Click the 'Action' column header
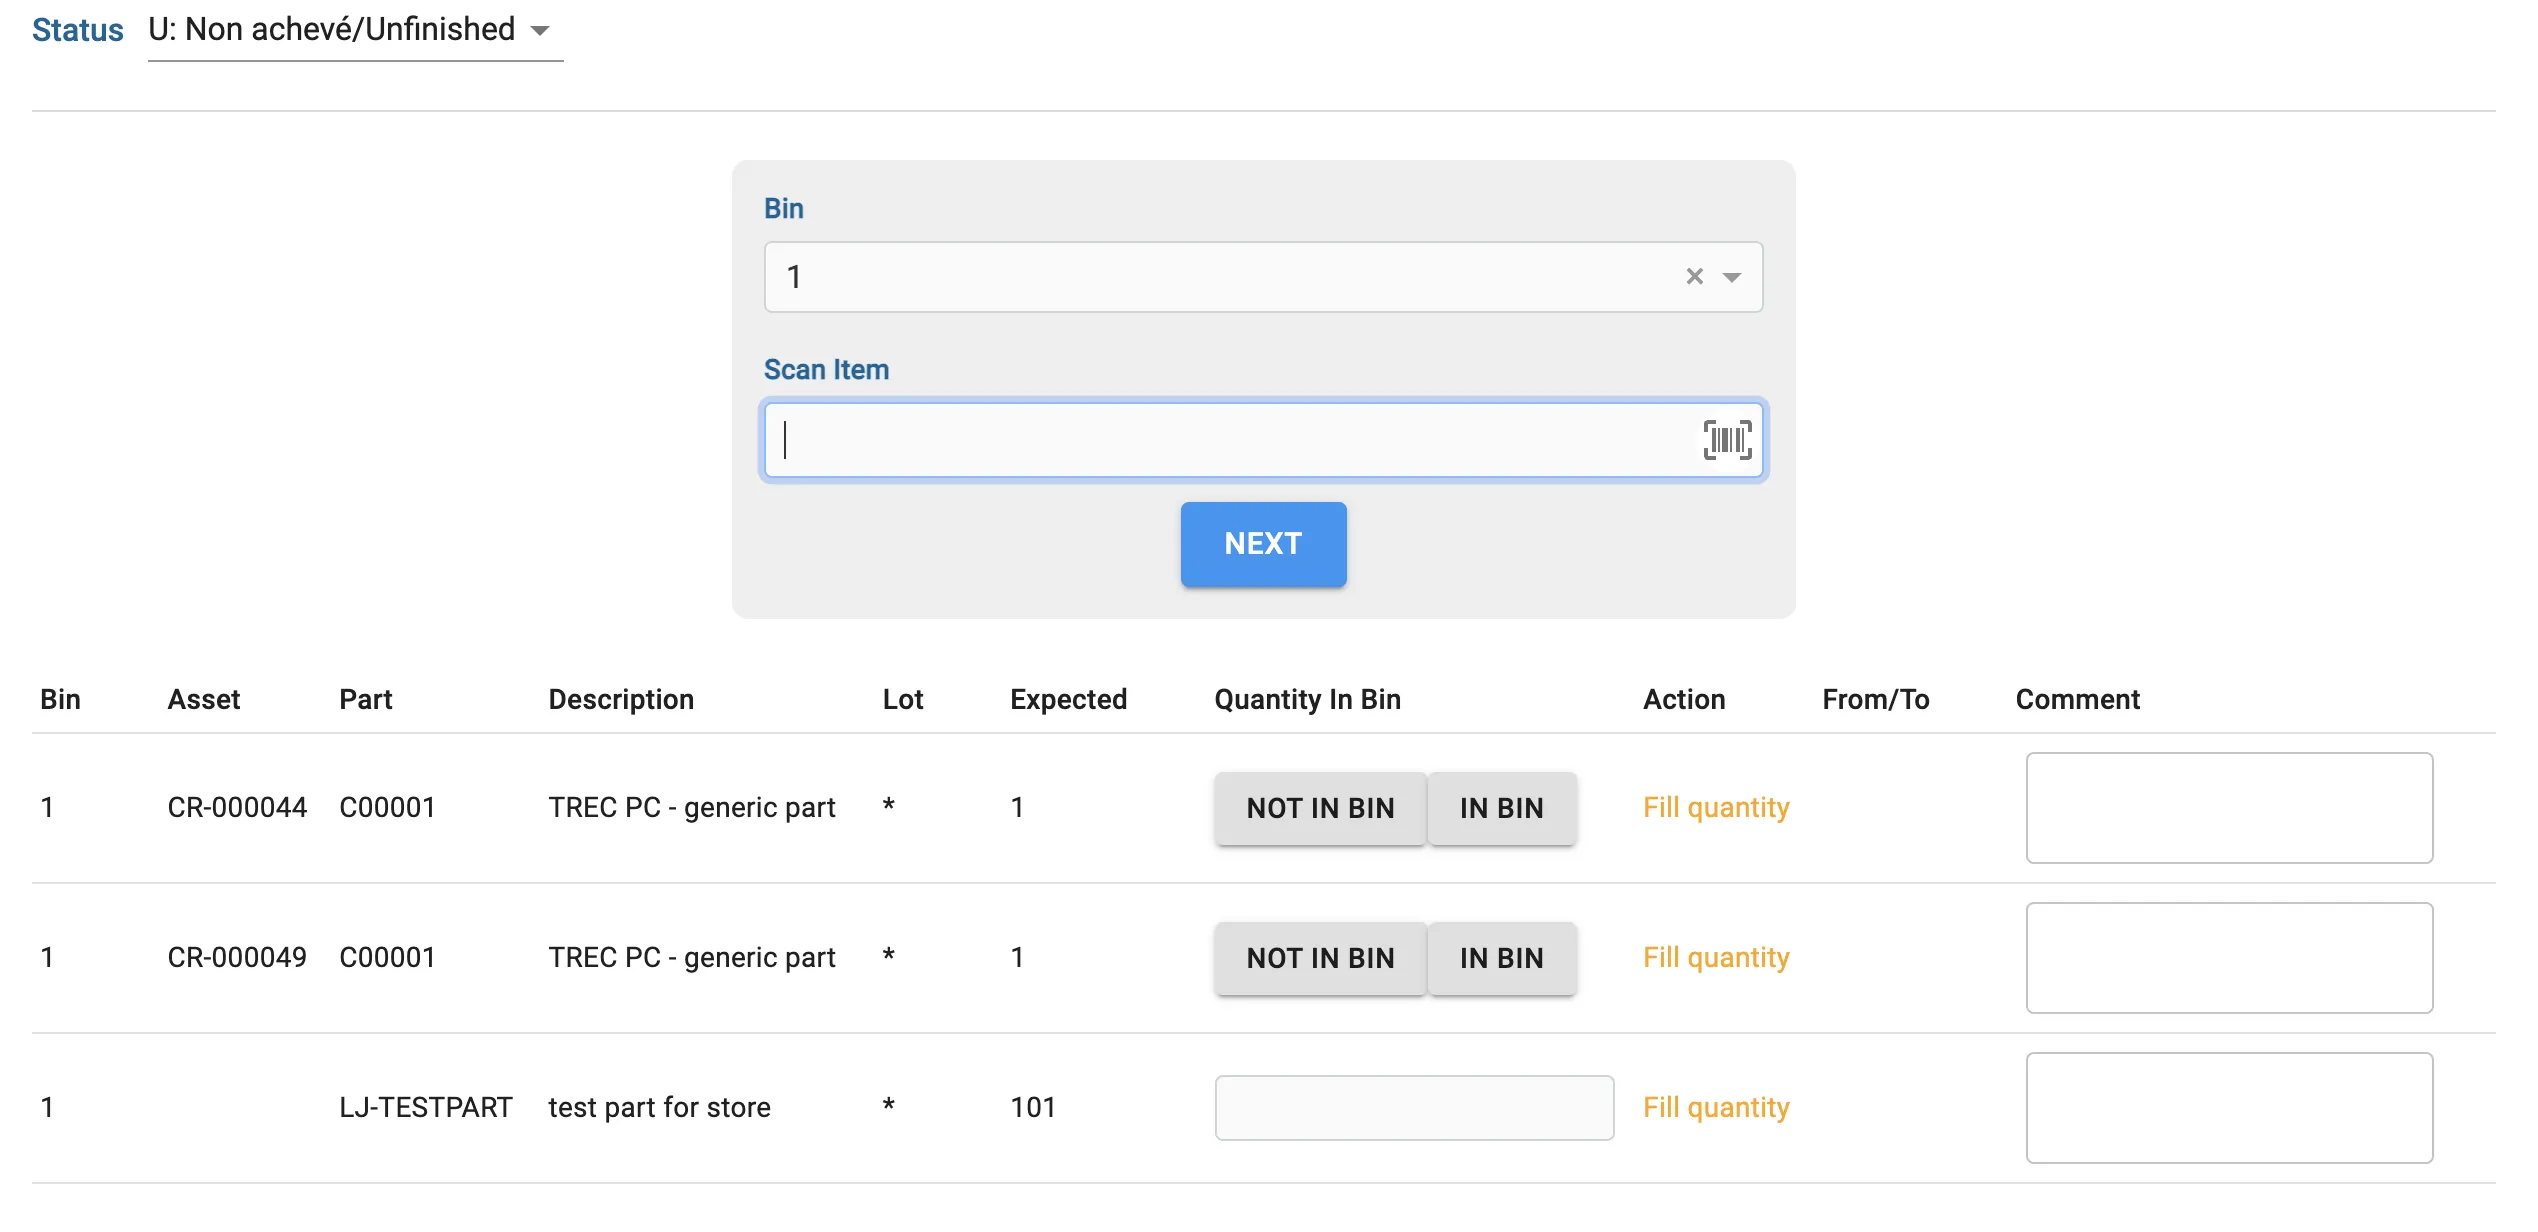Viewport: 2538px width, 1232px height. pos(1684,700)
